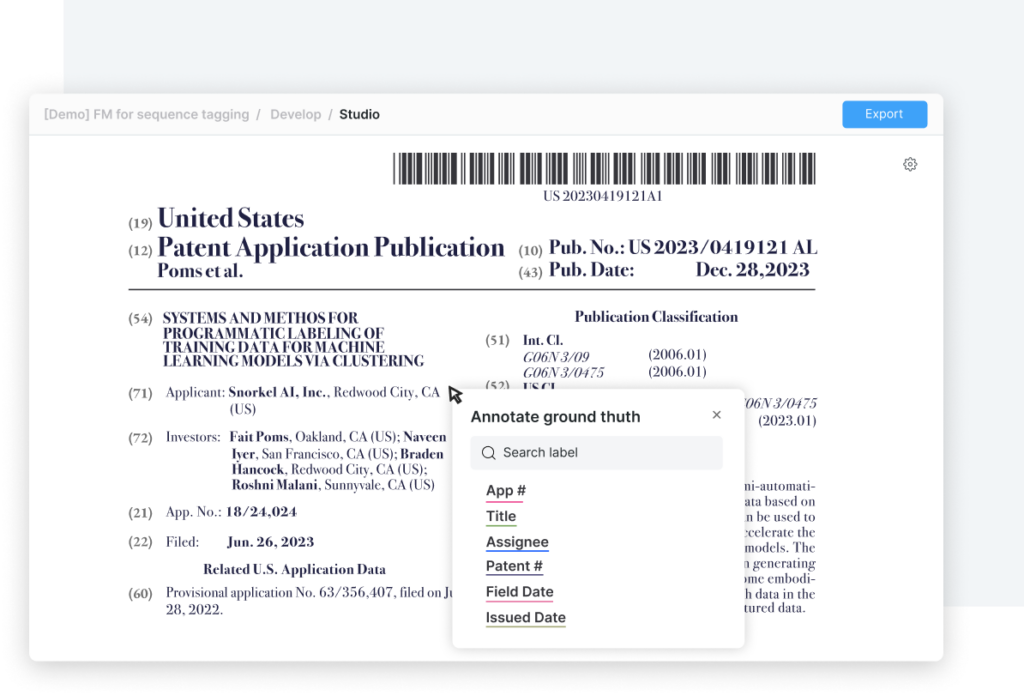The image size is (1024, 696).
Task: Click inventor name Roshni Malani
Action: tap(275, 485)
